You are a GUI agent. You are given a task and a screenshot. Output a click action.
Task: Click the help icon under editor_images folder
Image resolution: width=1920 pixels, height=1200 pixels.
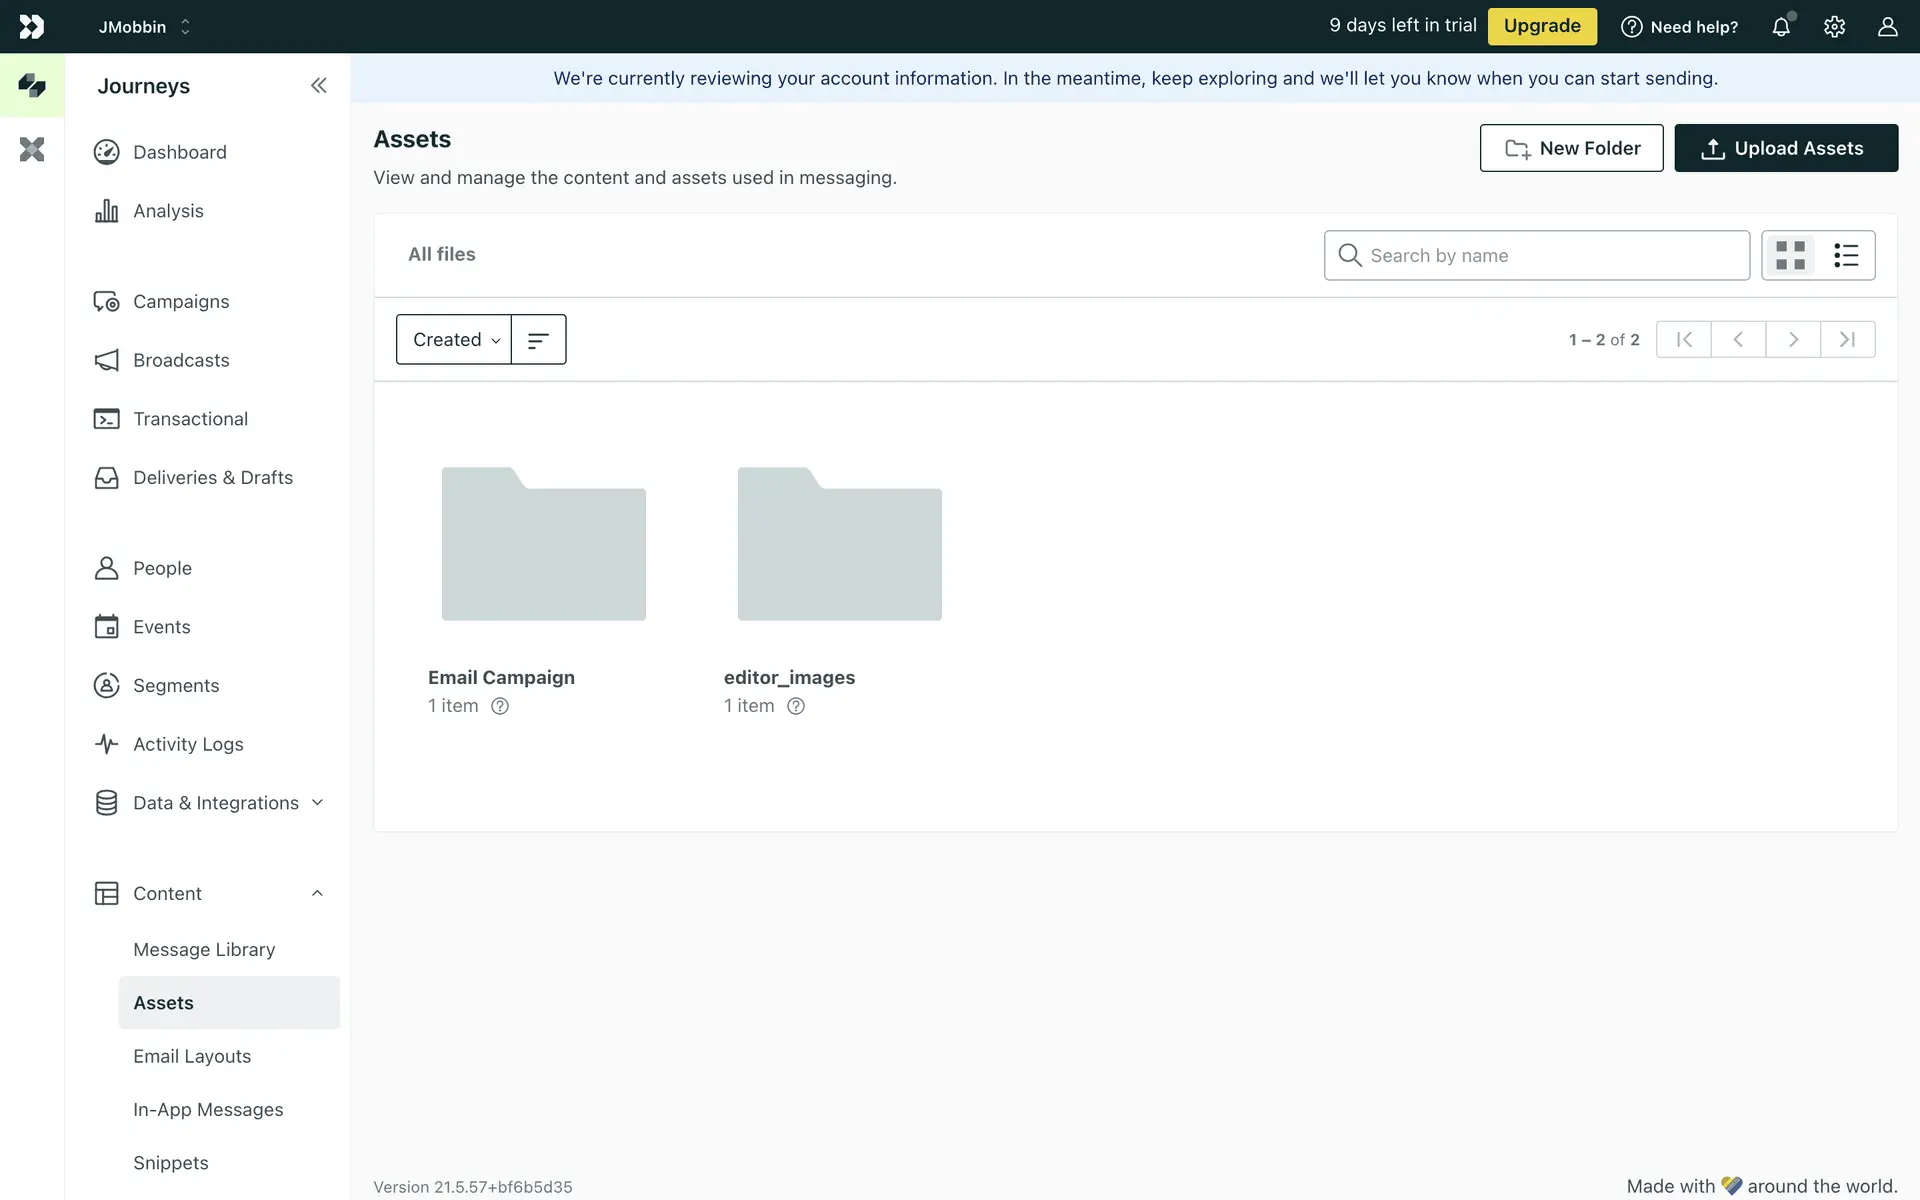pos(796,706)
